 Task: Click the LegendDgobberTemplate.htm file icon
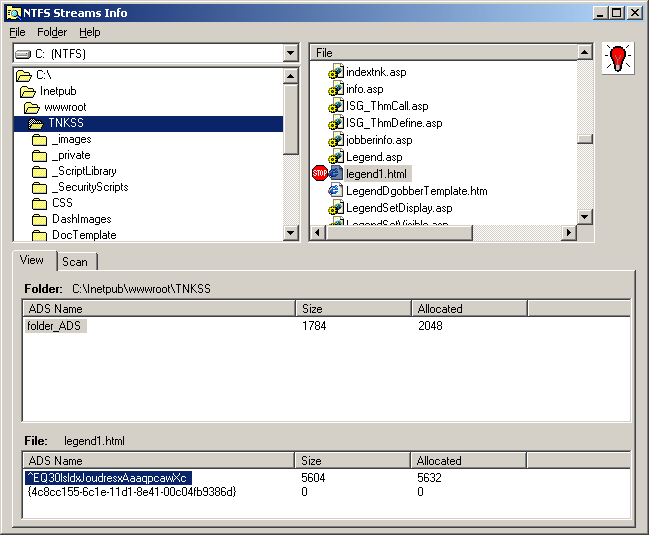coord(335,190)
